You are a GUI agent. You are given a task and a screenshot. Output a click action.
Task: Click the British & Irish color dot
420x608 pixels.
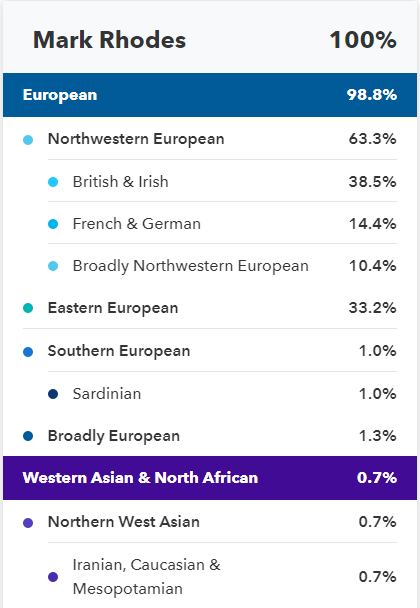click(53, 182)
